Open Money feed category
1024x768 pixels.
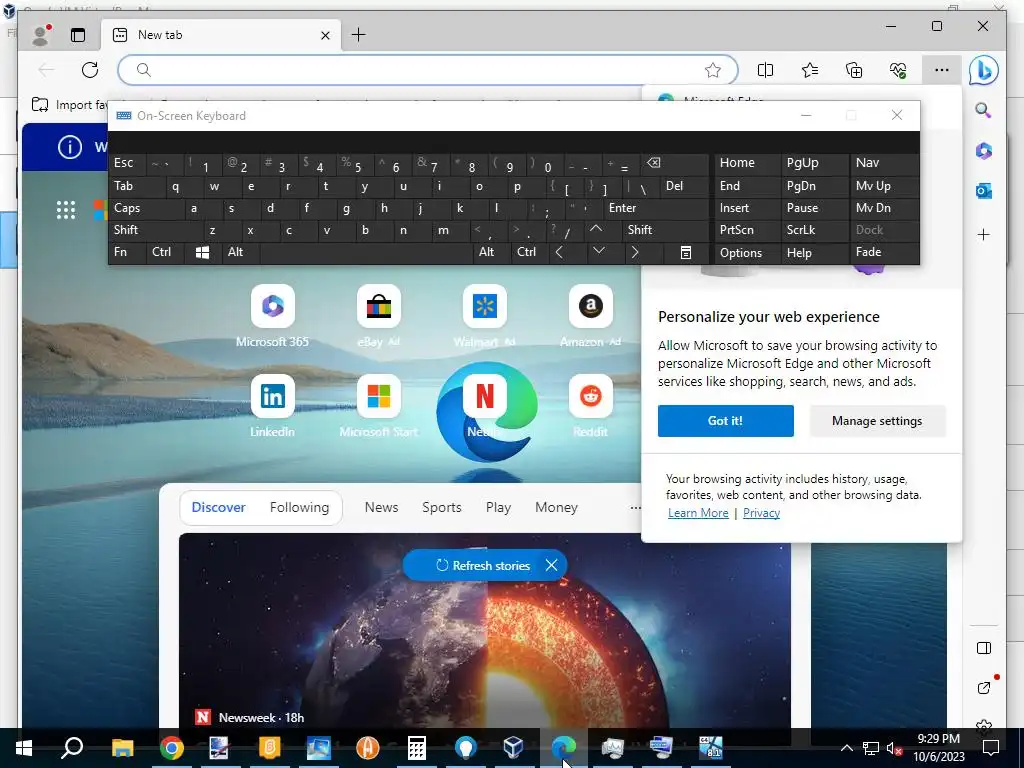556,507
